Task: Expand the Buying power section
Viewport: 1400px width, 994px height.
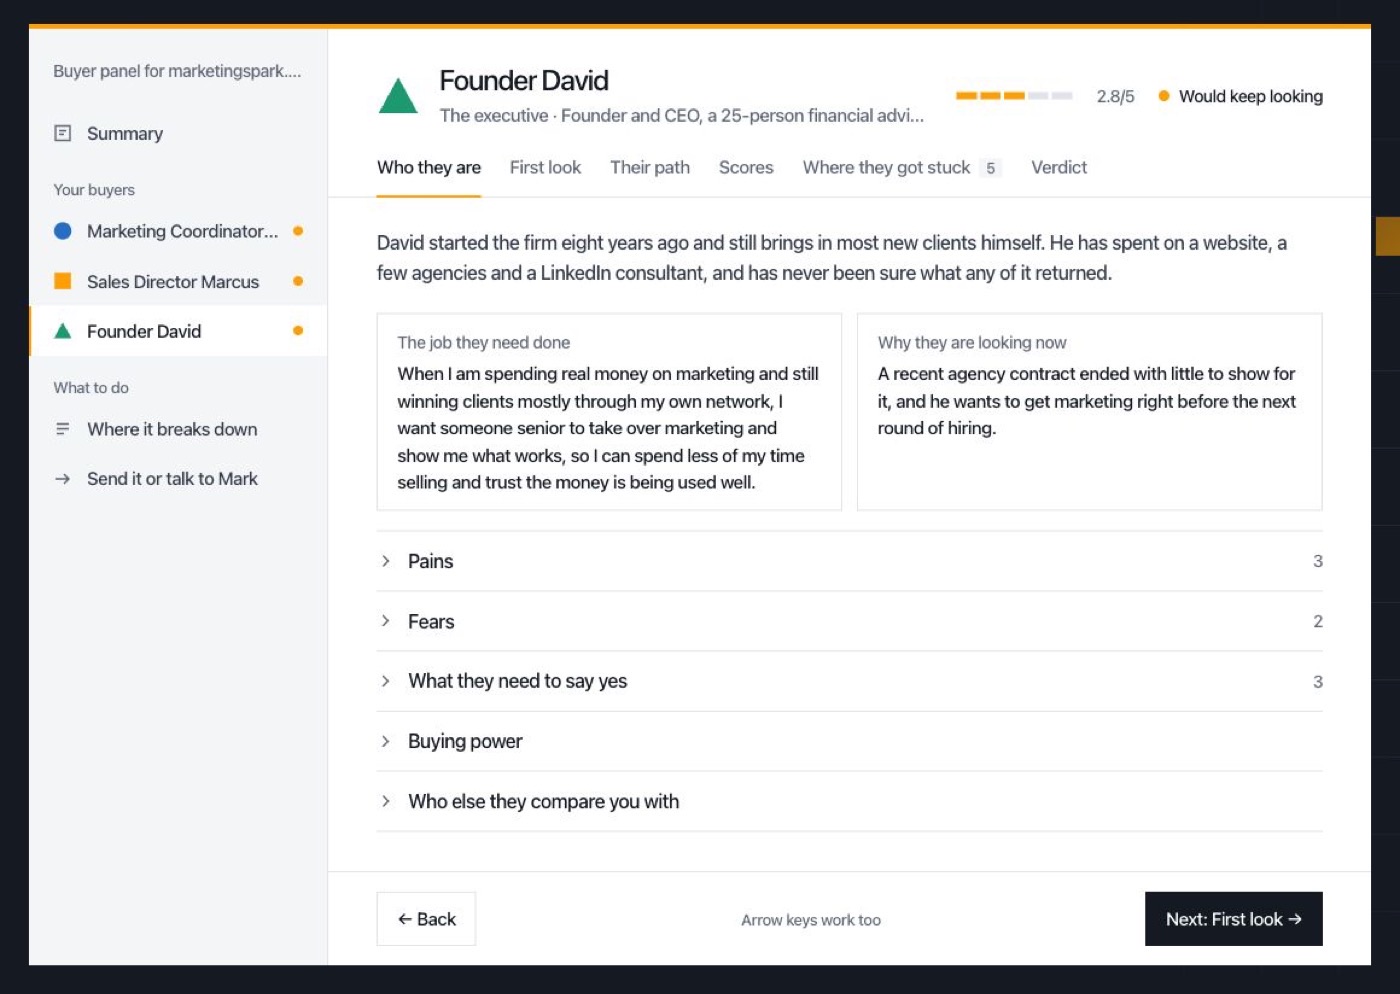Action: click(x=849, y=741)
